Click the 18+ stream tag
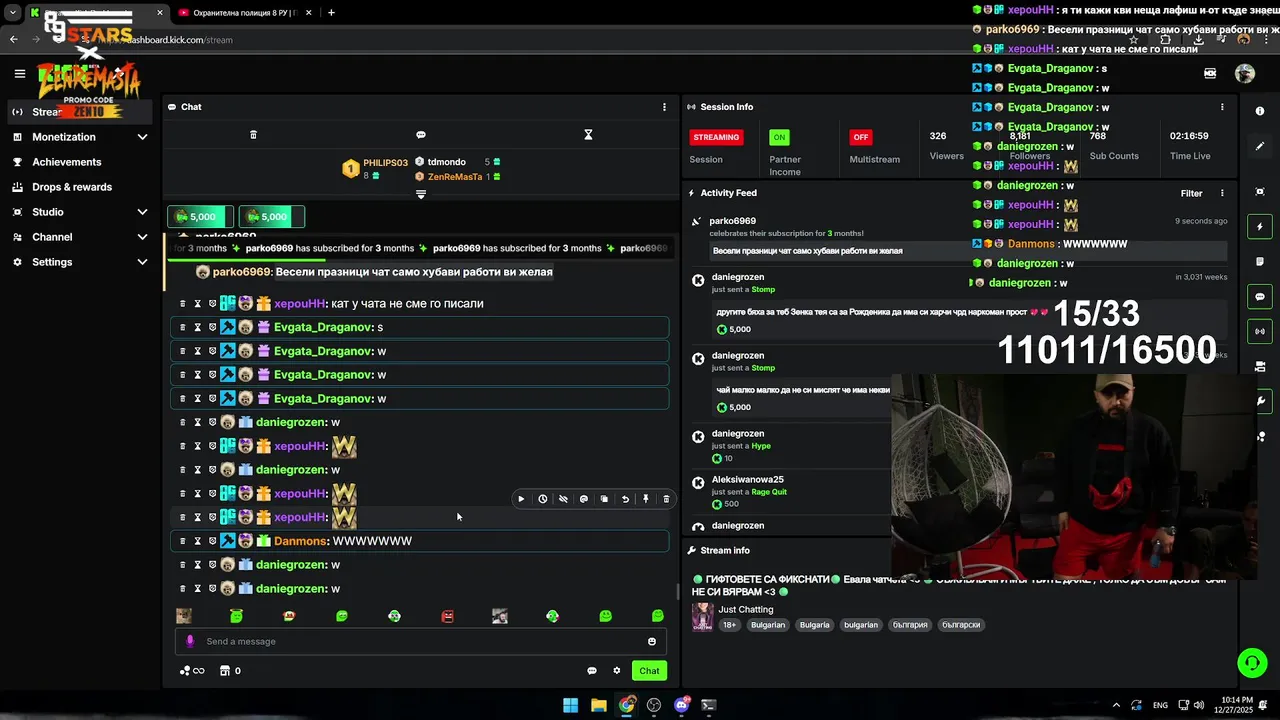 tap(730, 625)
